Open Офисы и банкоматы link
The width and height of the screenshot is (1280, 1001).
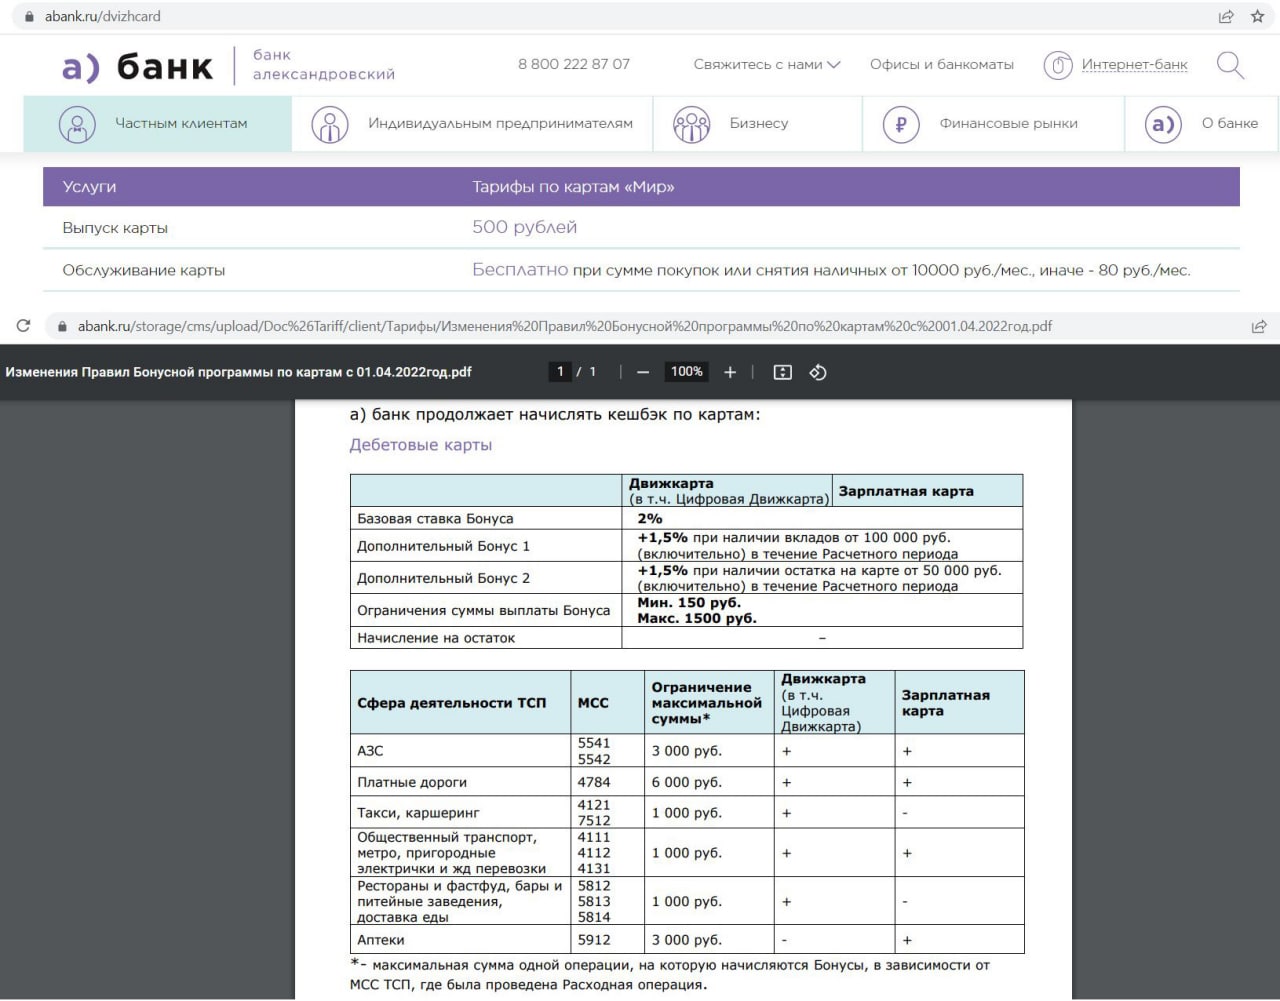tap(941, 64)
